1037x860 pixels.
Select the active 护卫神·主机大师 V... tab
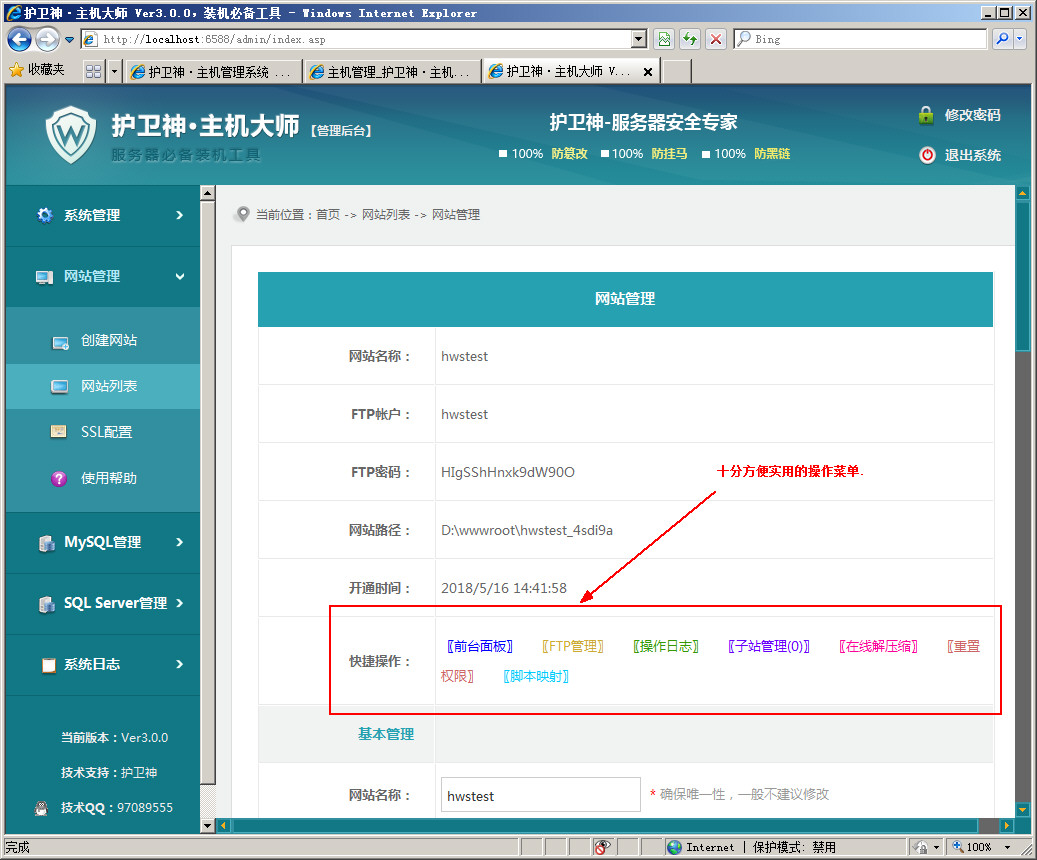click(562, 71)
